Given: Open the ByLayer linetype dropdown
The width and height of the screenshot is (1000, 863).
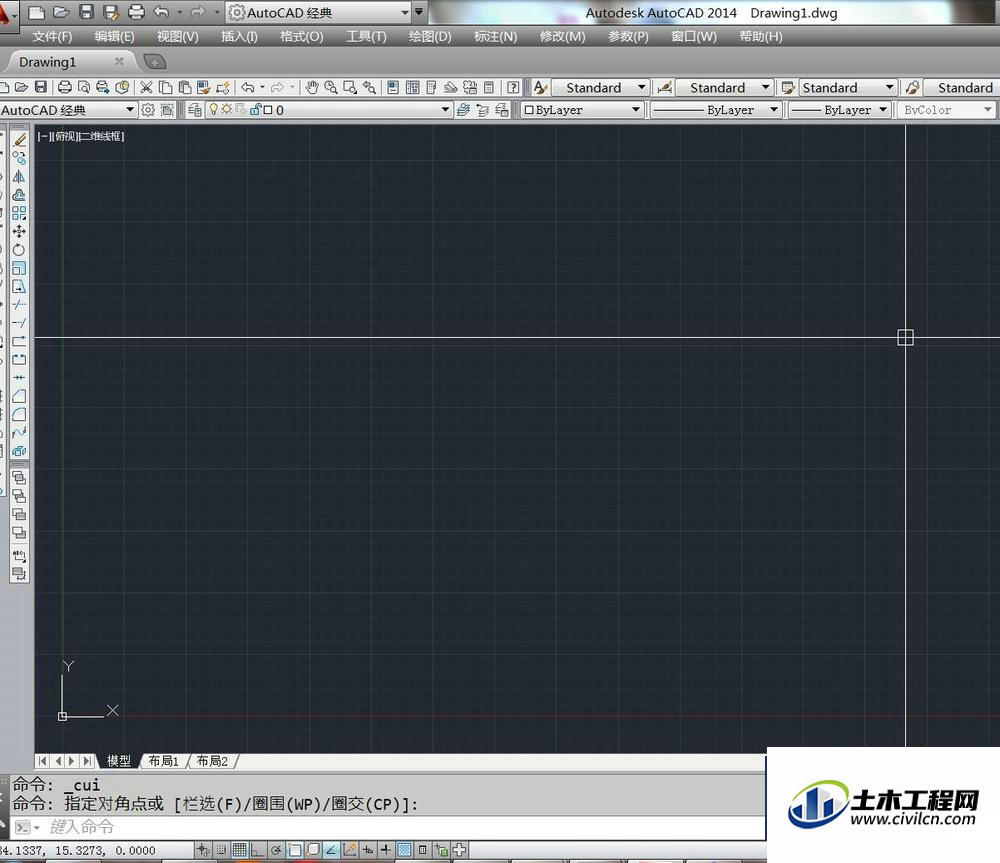Looking at the screenshot, I should click(x=714, y=110).
